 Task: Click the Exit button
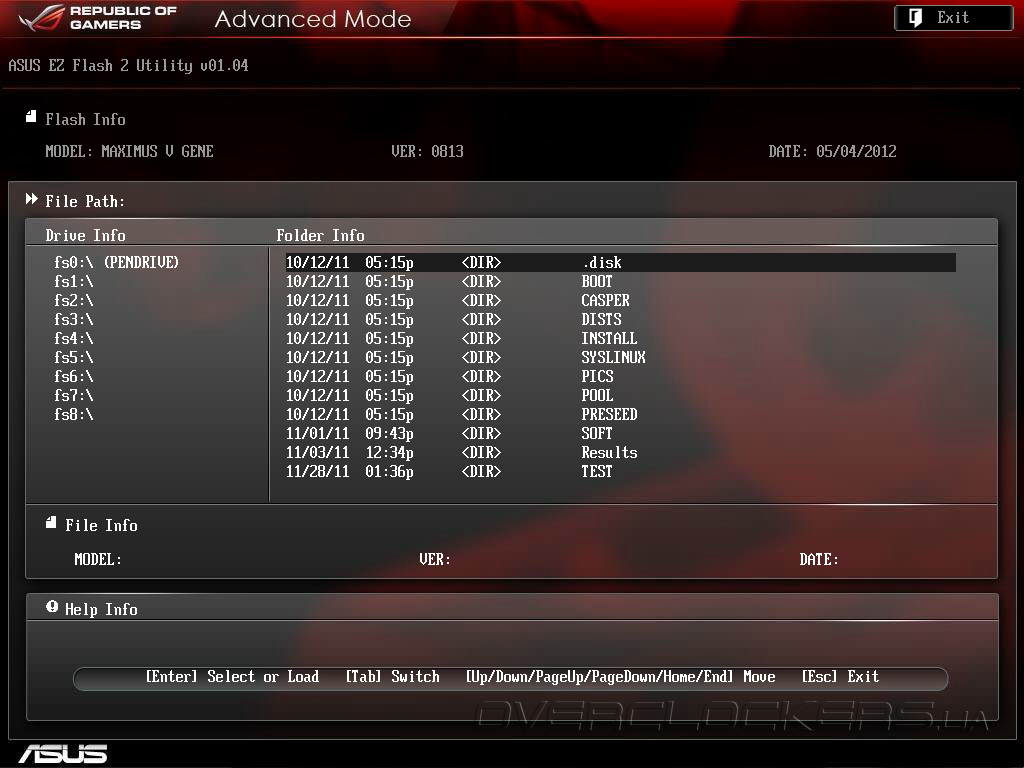[953, 18]
